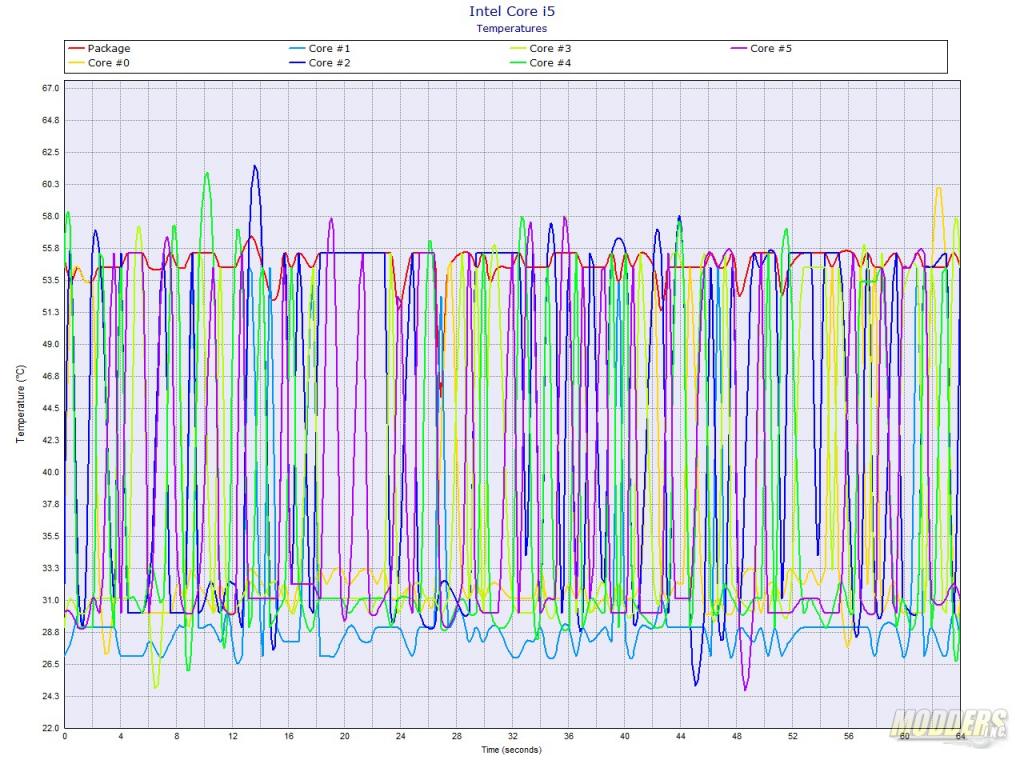
Task: Click the "Temperature (°C)" vertical axis label
Action: (21, 404)
